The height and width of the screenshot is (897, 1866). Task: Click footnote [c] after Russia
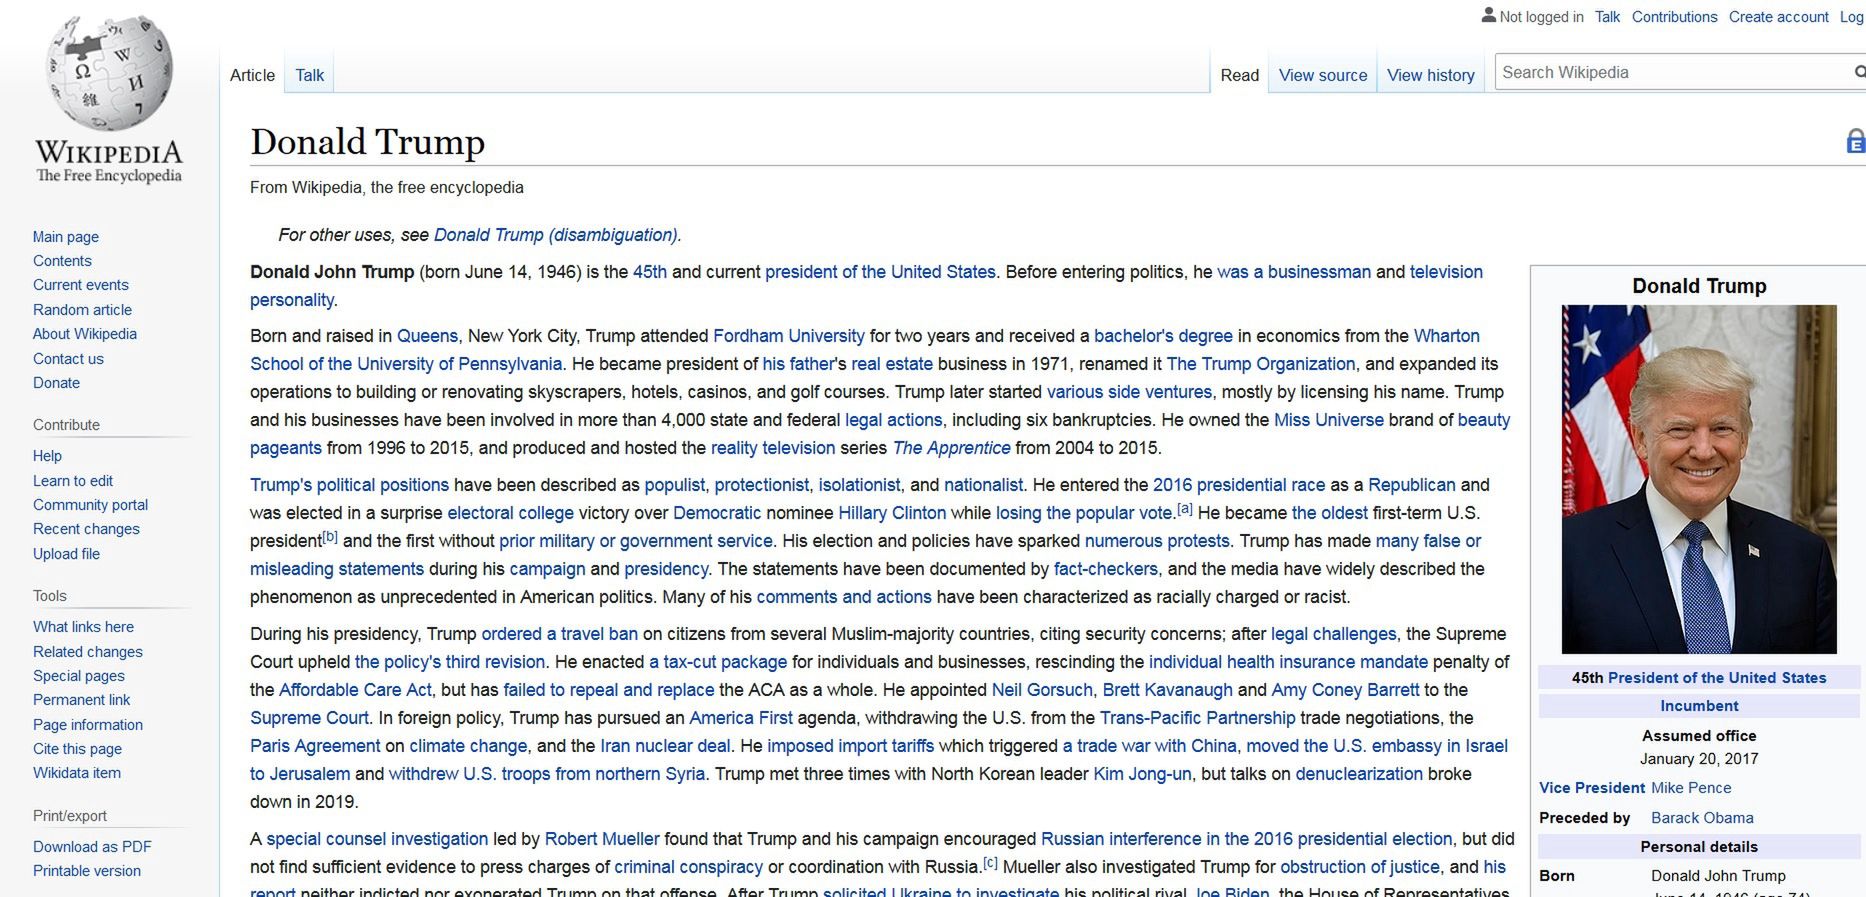click(x=990, y=863)
